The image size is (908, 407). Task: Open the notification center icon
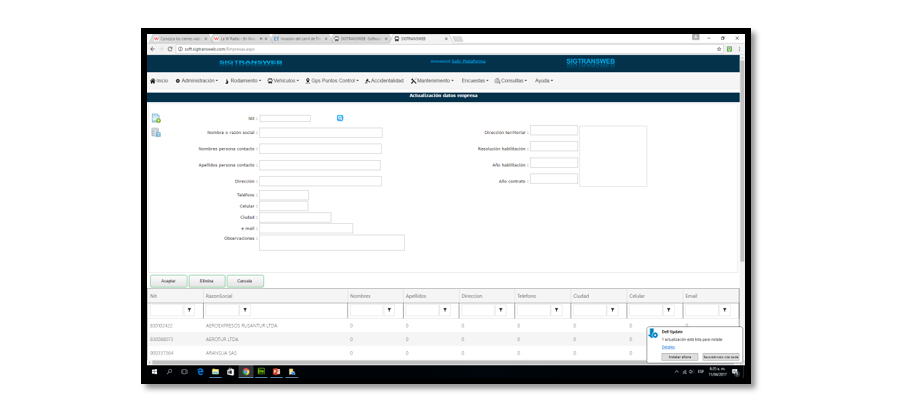point(735,372)
